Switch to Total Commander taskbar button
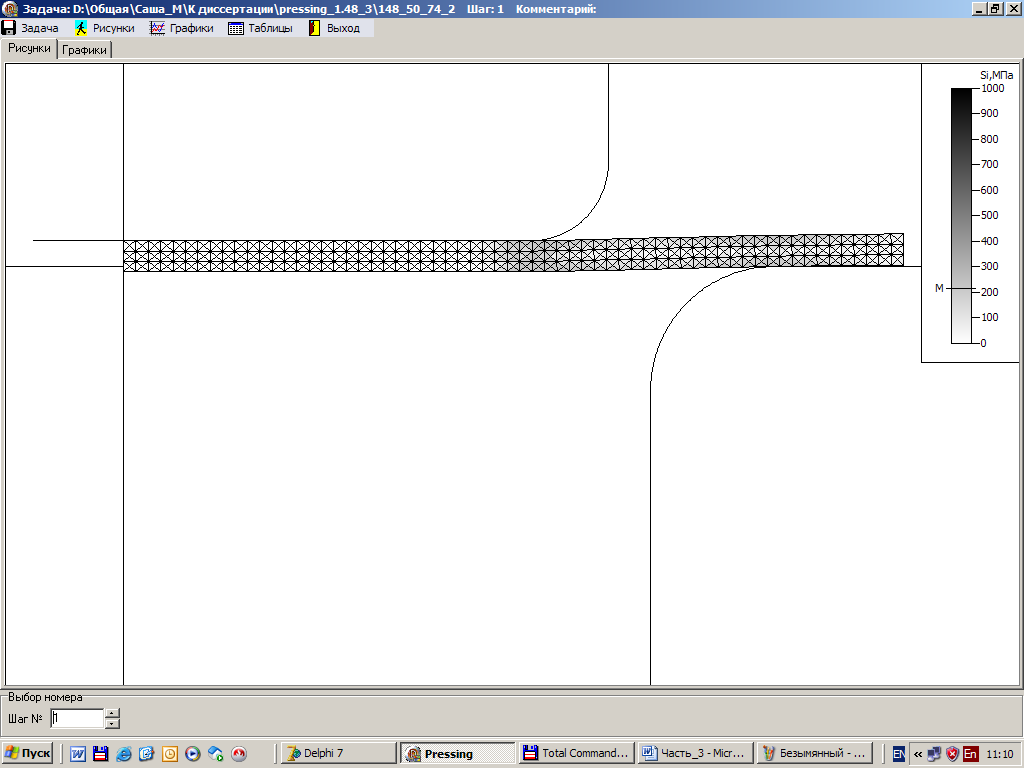Viewport: 1024px width, 768px height. [576, 753]
